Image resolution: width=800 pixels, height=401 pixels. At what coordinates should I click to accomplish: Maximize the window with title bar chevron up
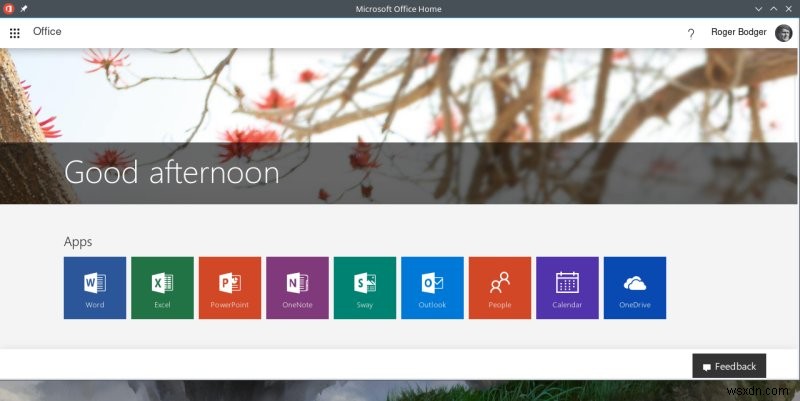pyautogui.click(x=774, y=9)
